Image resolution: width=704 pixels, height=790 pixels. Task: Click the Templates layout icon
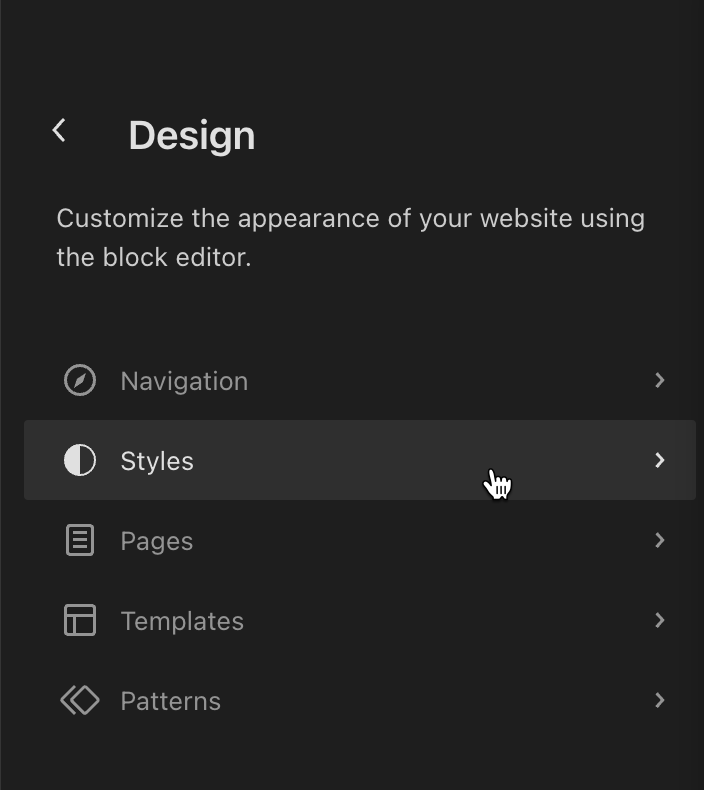pos(80,621)
